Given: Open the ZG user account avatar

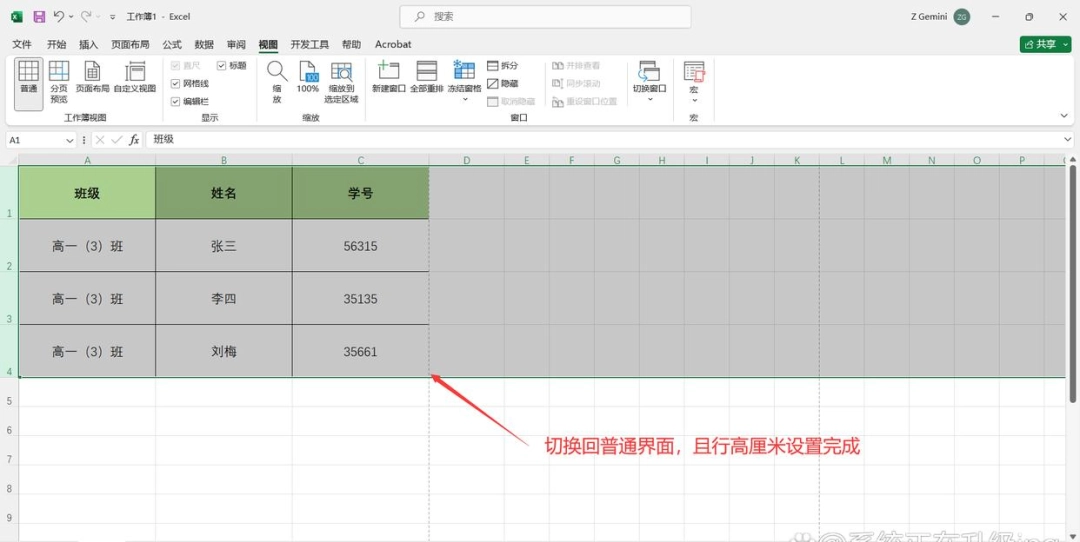Looking at the screenshot, I should 962,17.
